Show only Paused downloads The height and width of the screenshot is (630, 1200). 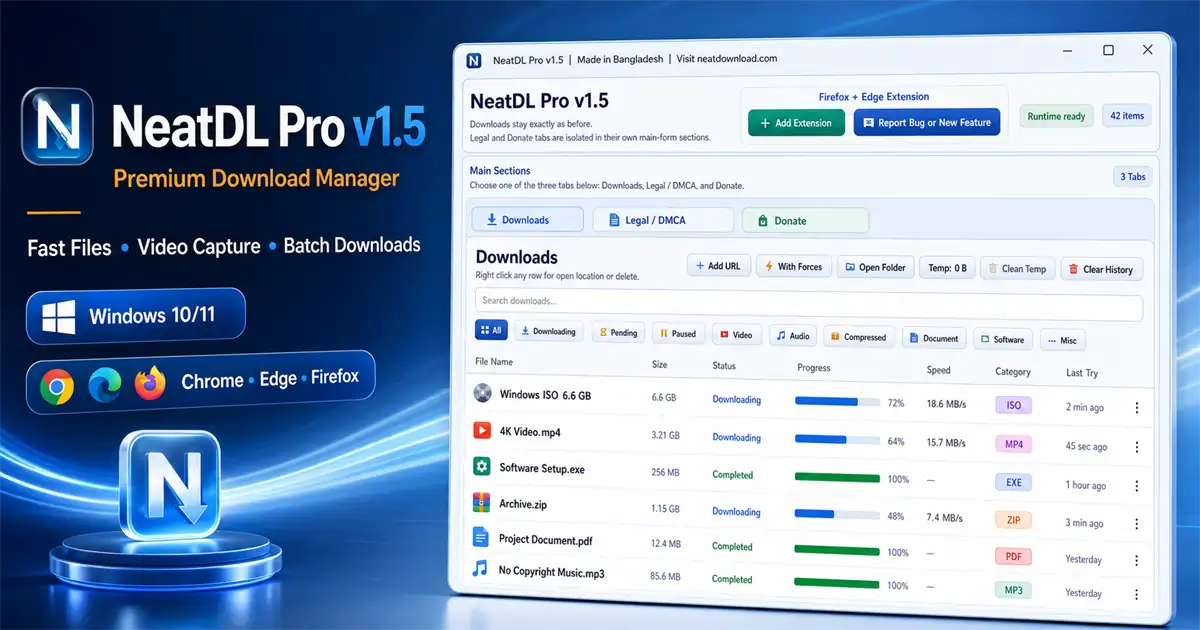[x=677, y=333]
